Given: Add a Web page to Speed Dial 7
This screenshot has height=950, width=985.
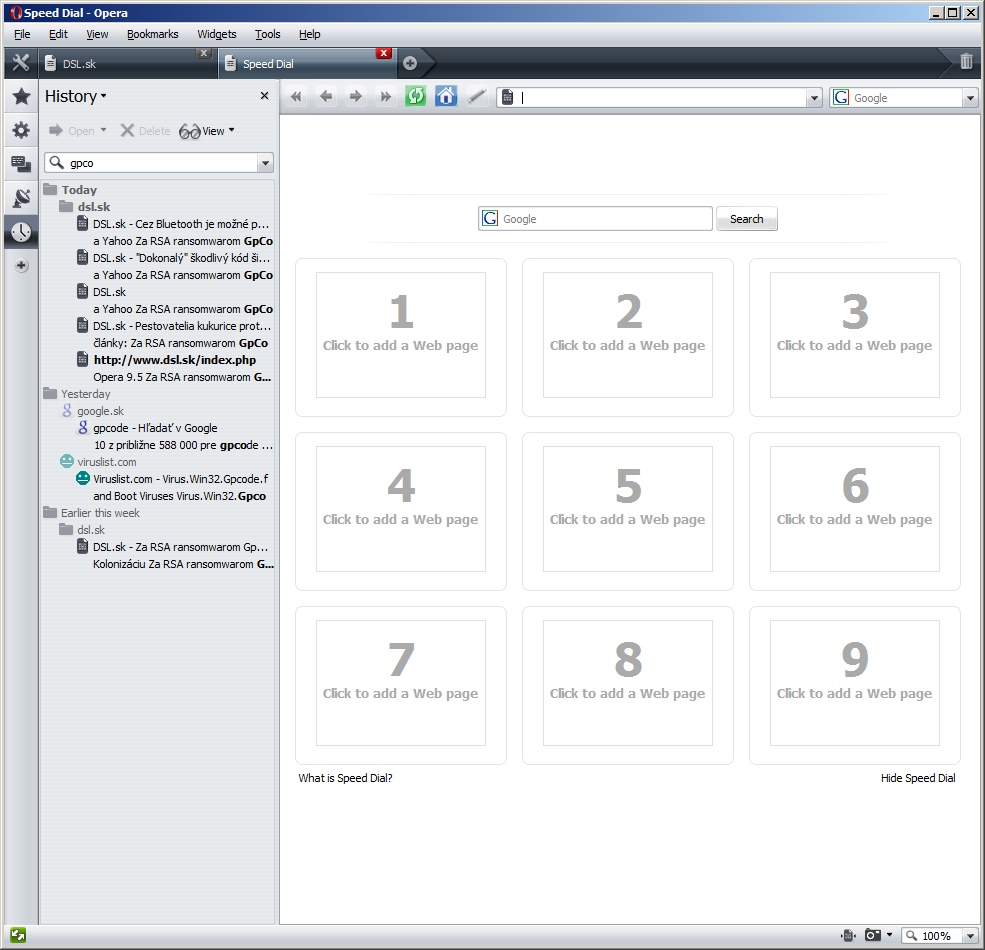Looking at the screenshot, I should (401, 683).
